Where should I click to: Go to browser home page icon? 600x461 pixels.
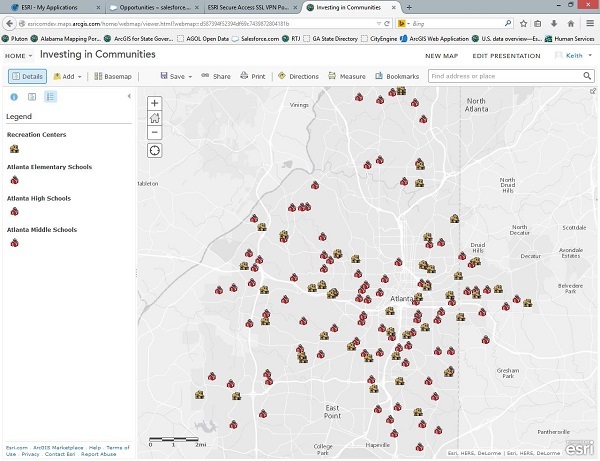[571, 24]
